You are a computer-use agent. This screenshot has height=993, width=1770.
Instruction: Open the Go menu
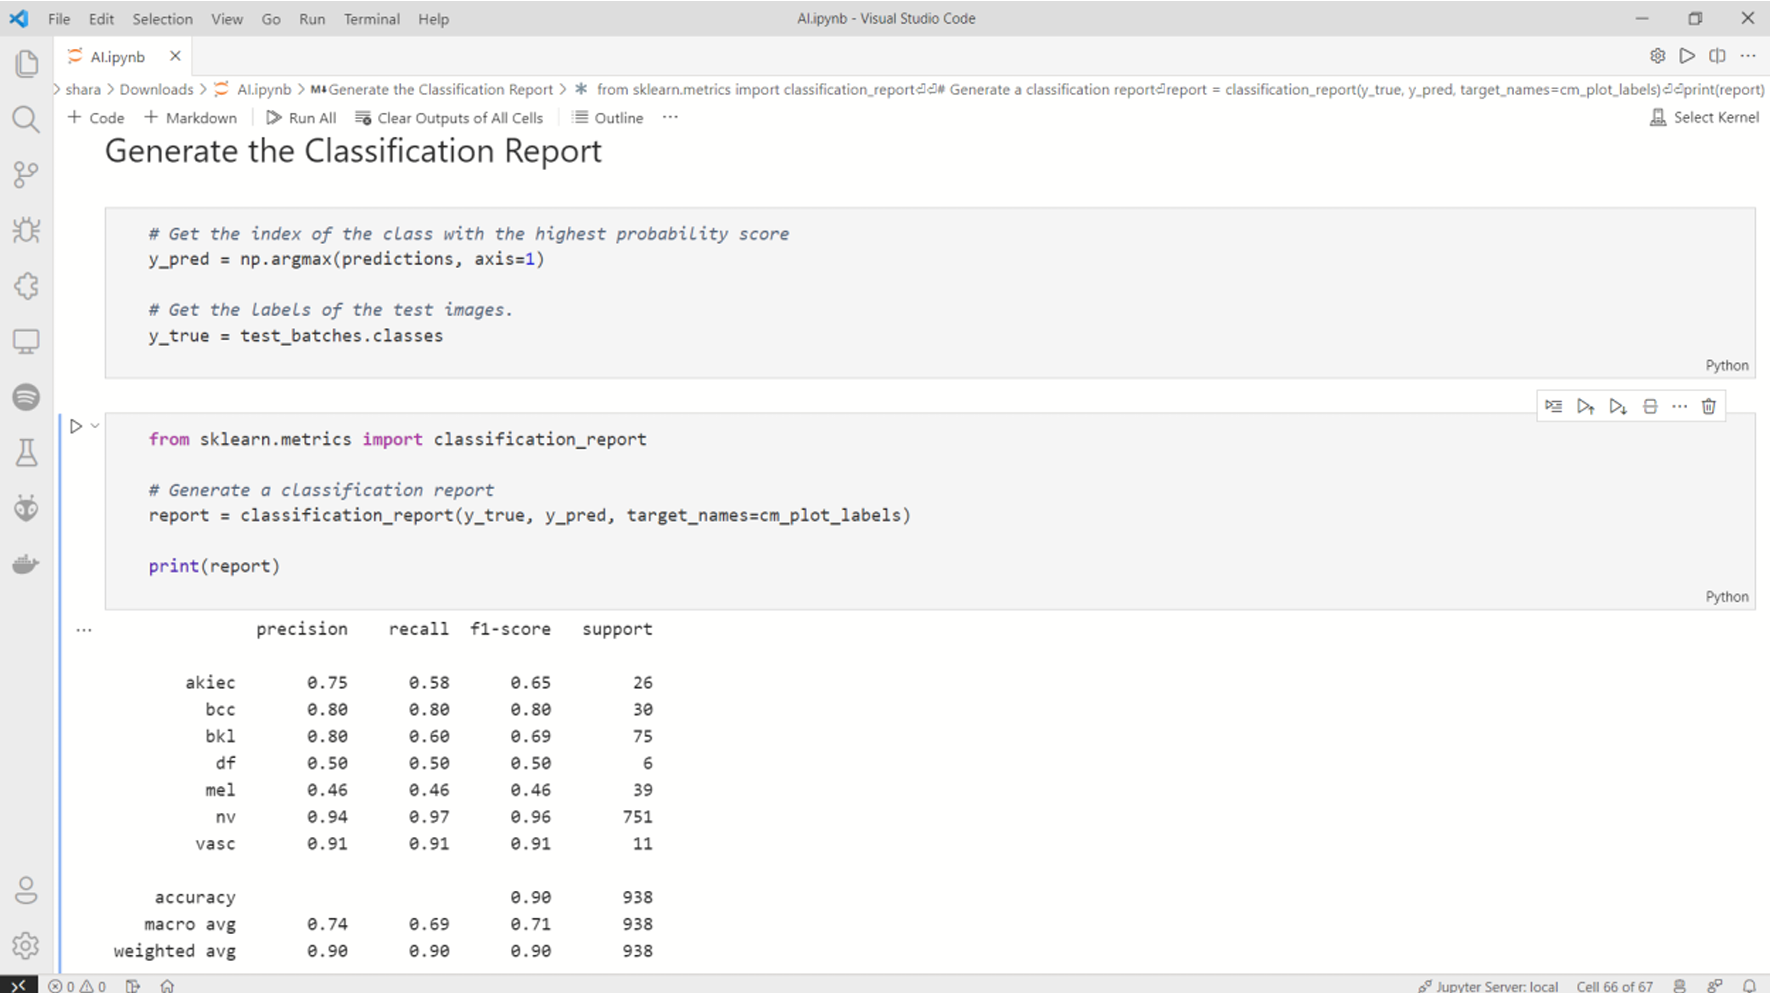click(271, 18)
